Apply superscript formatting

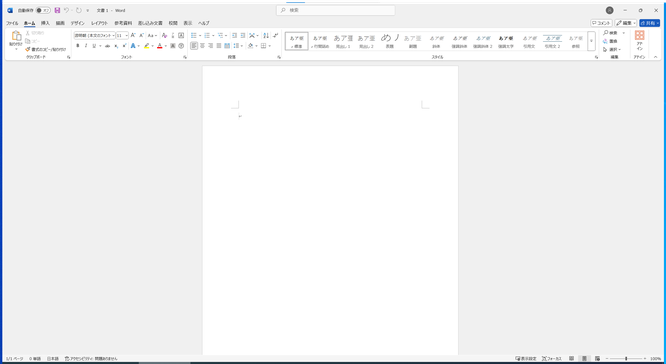coord(124,46)
